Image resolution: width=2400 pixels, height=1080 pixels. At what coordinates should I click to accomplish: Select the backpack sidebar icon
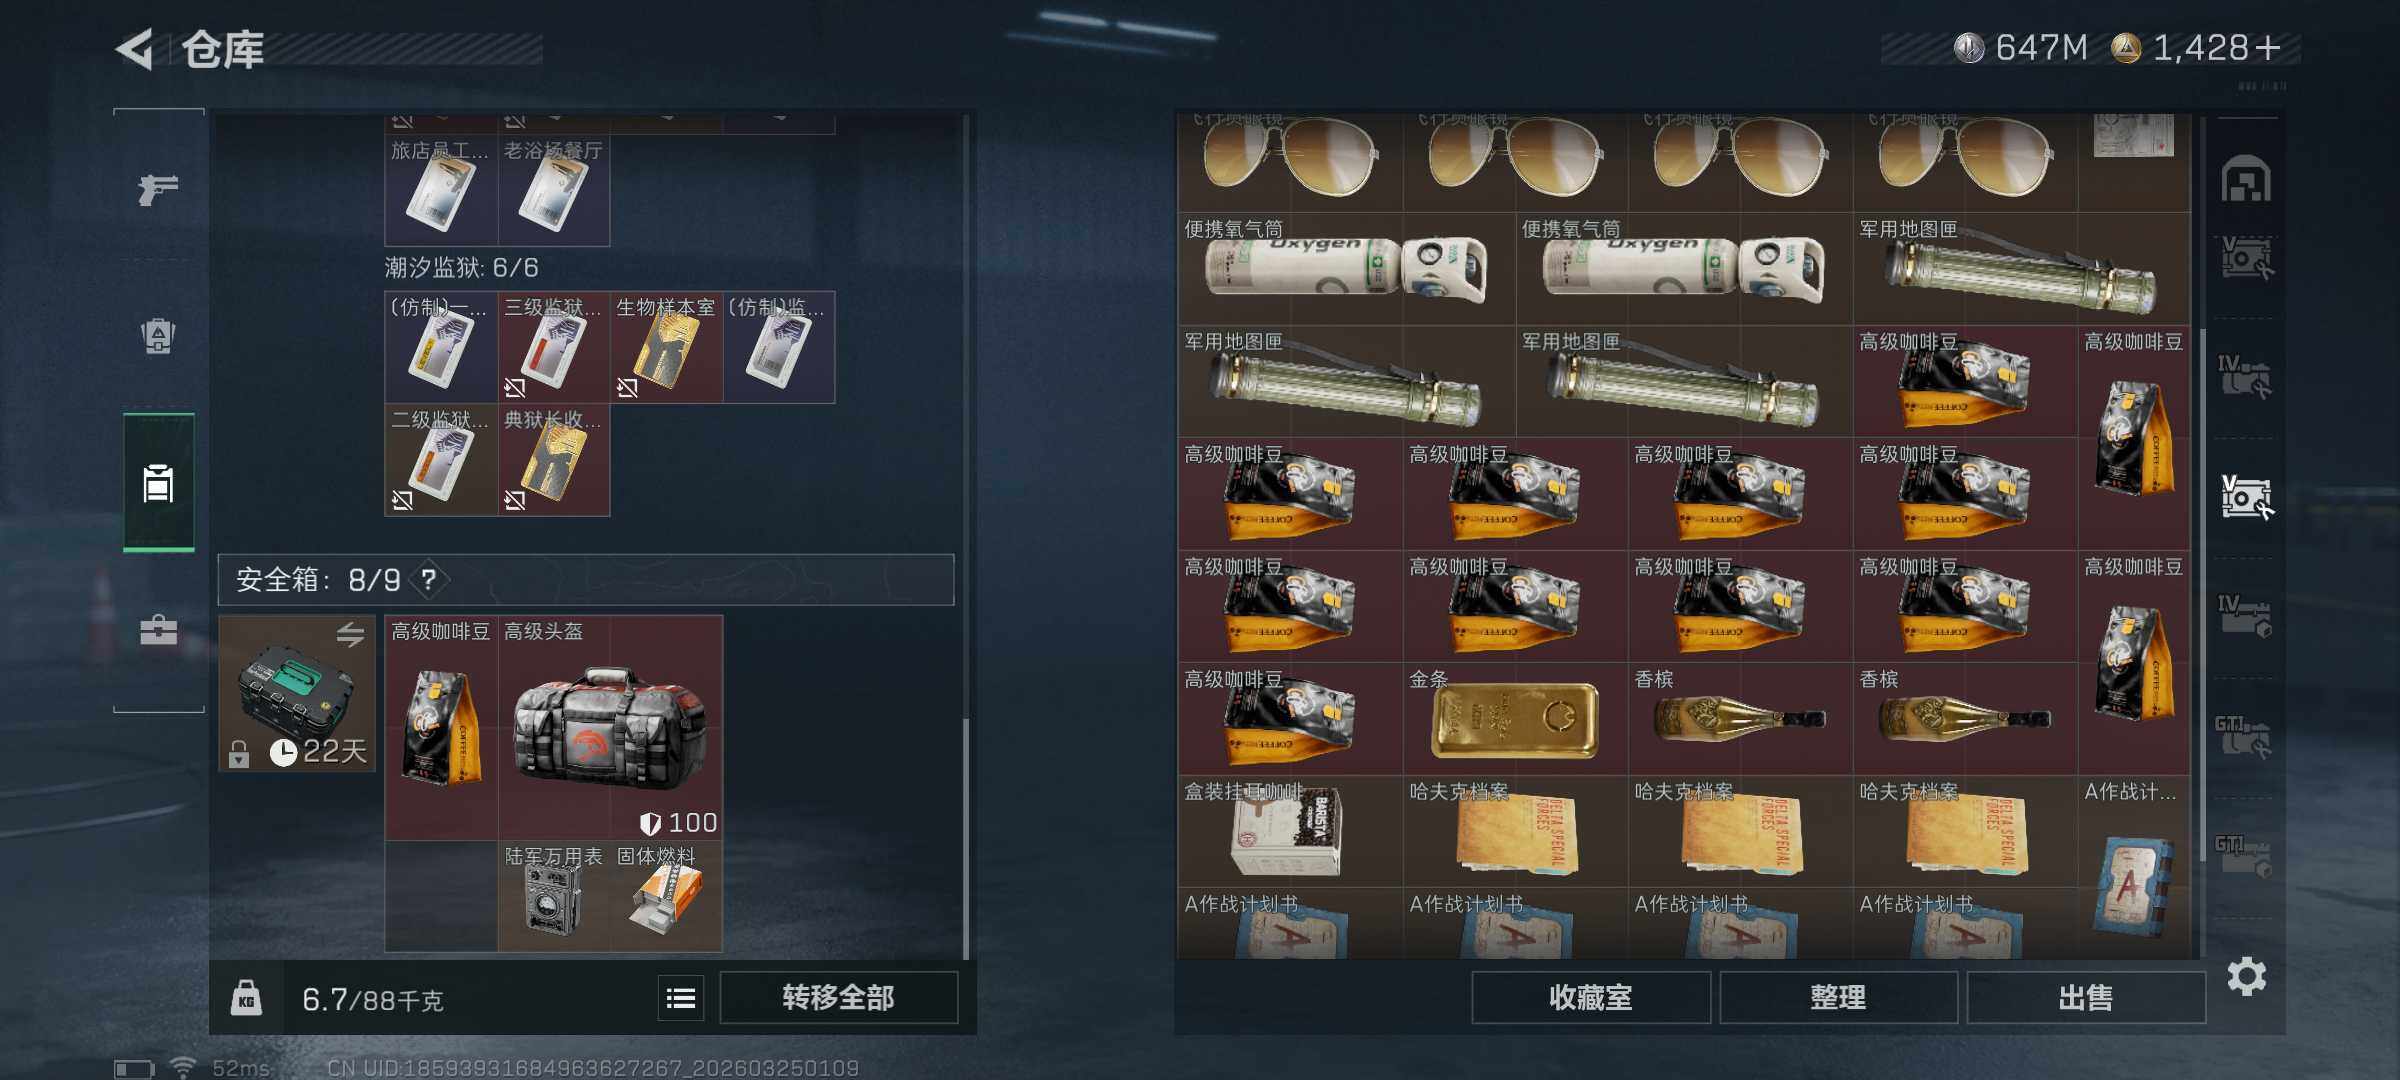[158, 335]
